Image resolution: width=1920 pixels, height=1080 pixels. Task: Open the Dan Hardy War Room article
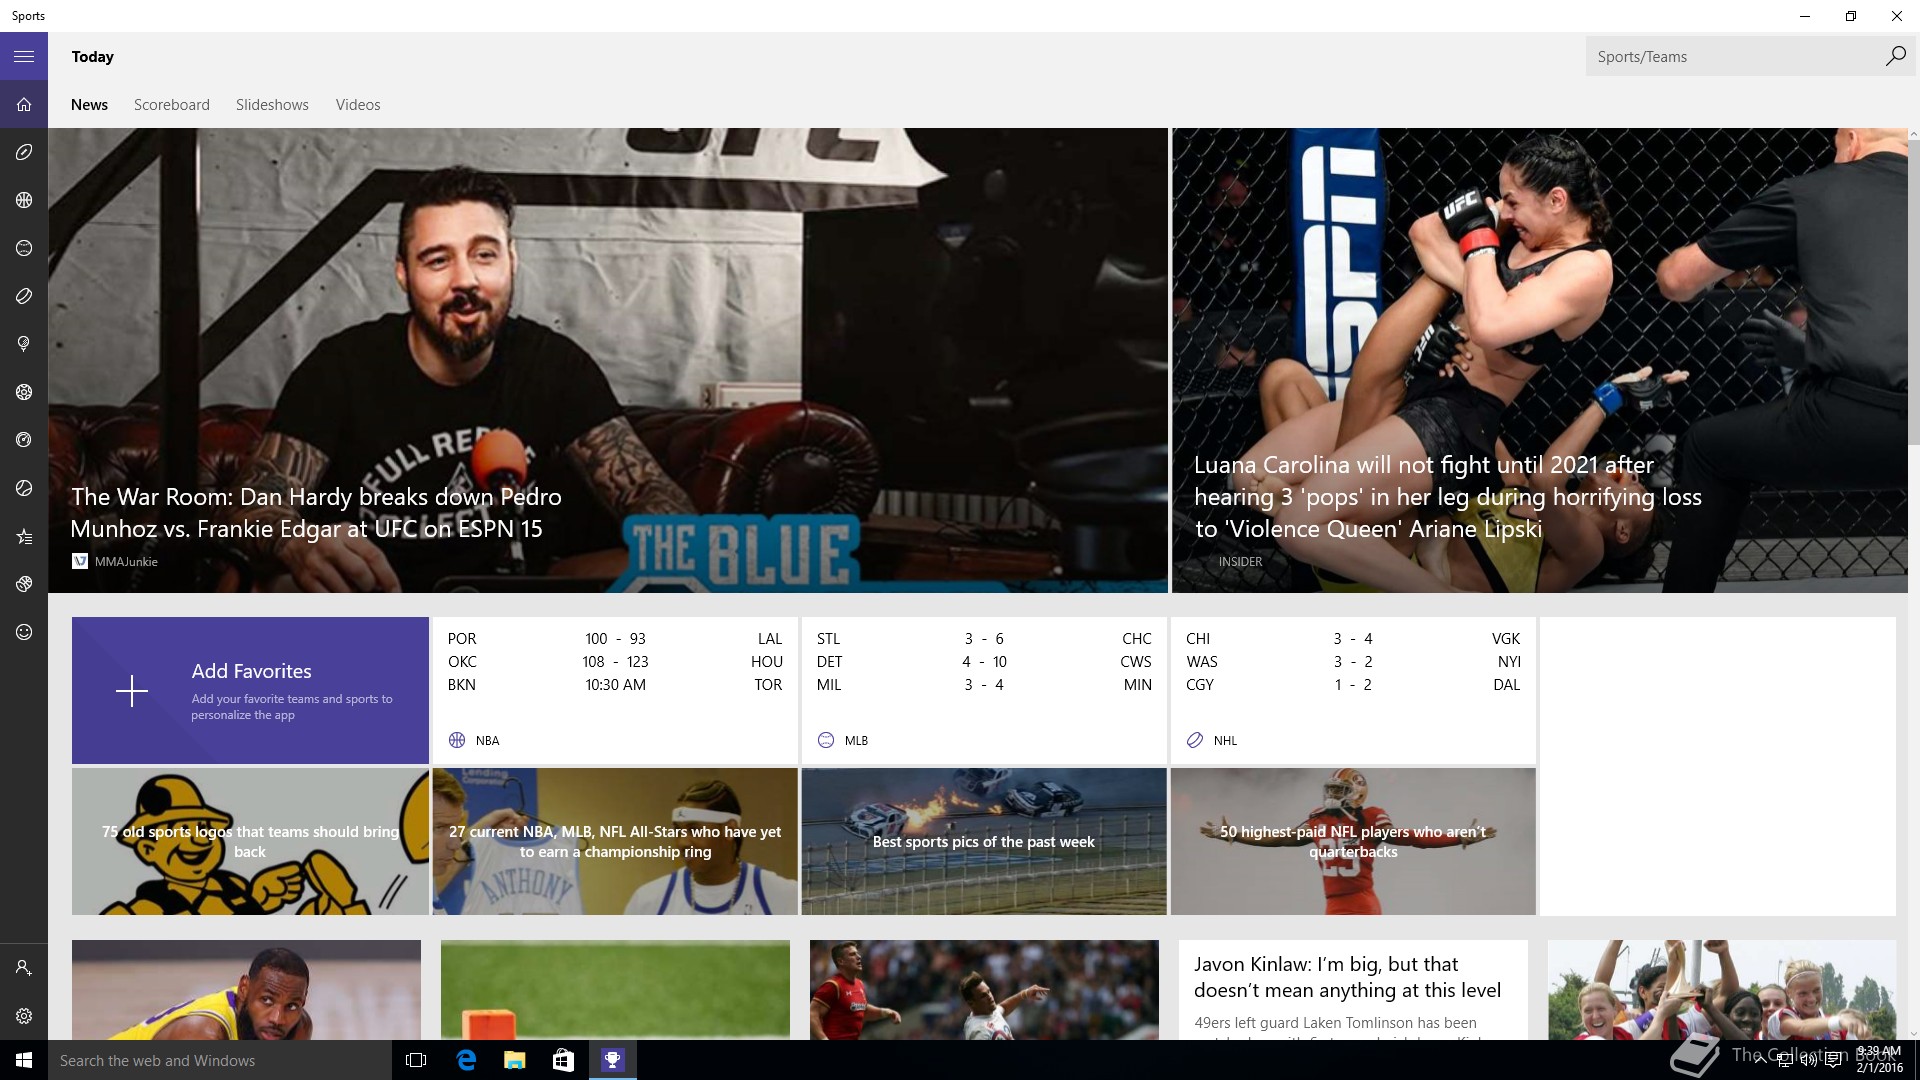point(608,360)
